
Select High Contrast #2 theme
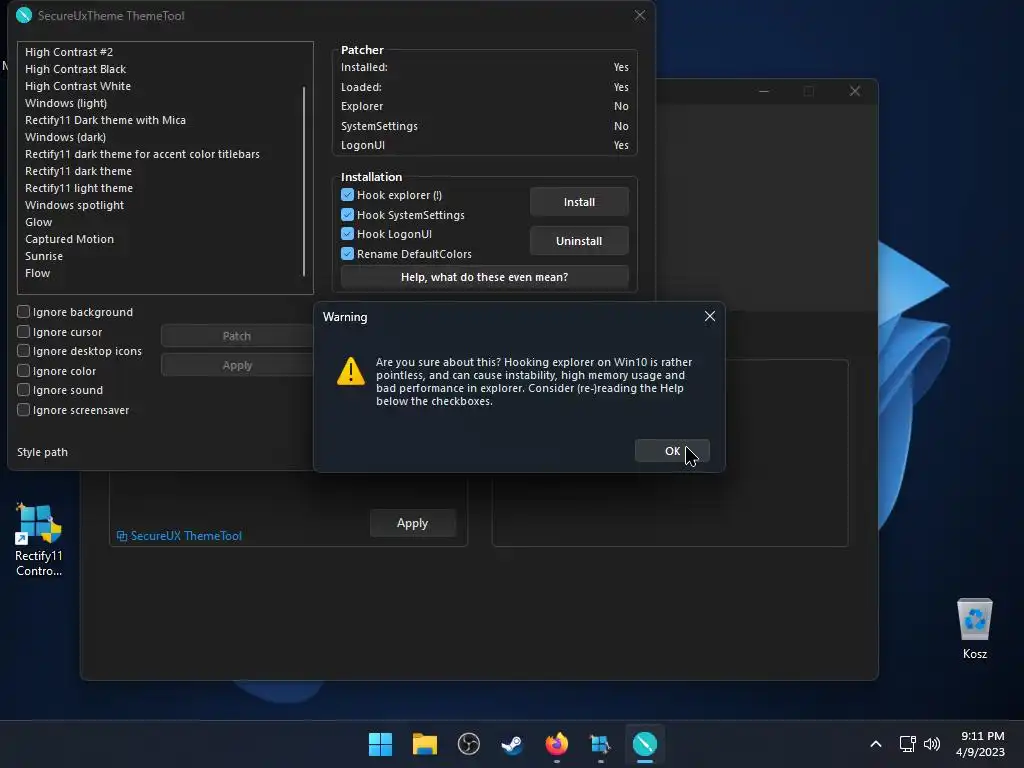coord(69,52)
